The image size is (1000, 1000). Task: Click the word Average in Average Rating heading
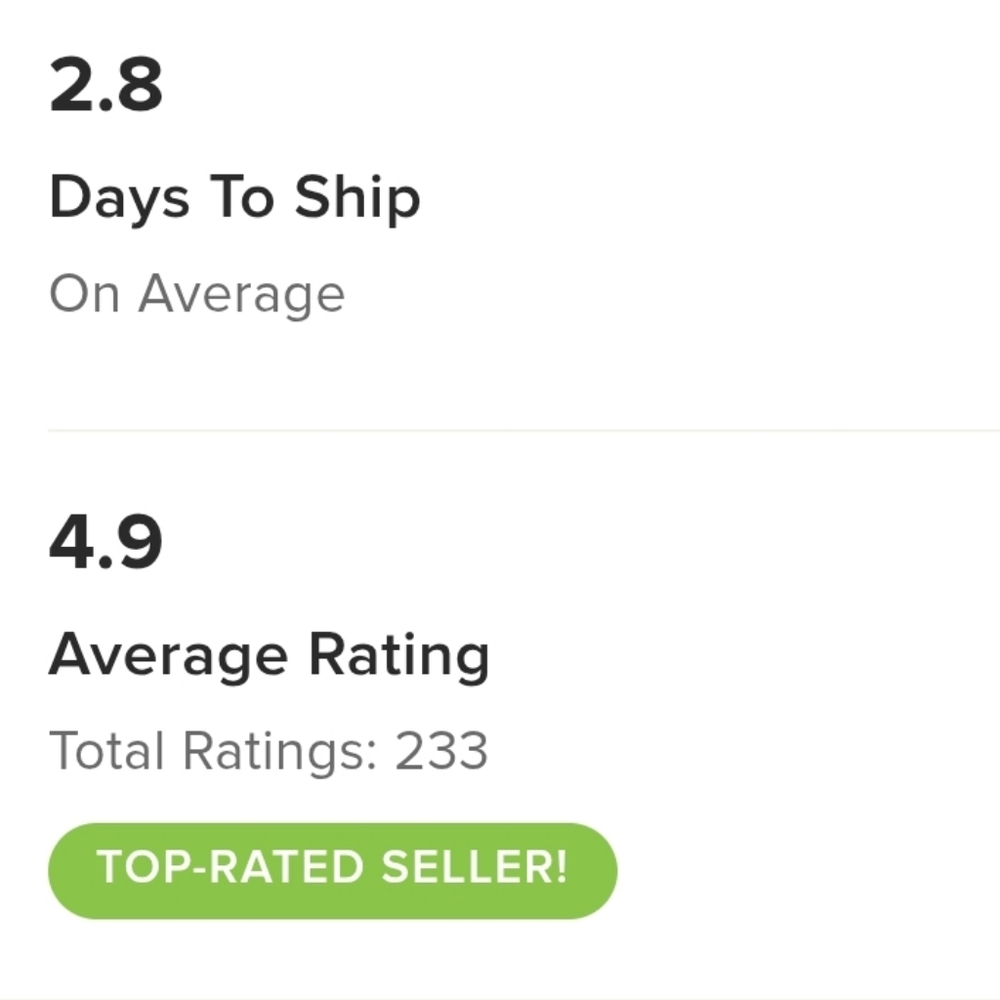pyautogui.click(x=168, y=658)
